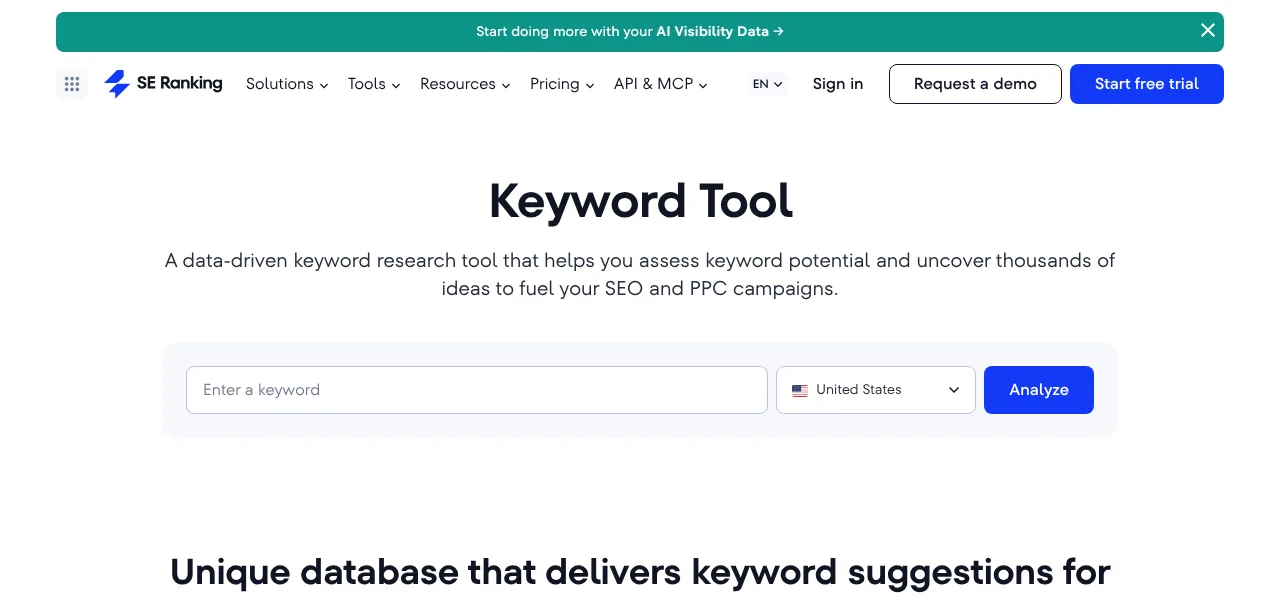This screenshot has width=1280, height=600.
Task: Click the Keyword Tool heading
Action: pos(640,201)
